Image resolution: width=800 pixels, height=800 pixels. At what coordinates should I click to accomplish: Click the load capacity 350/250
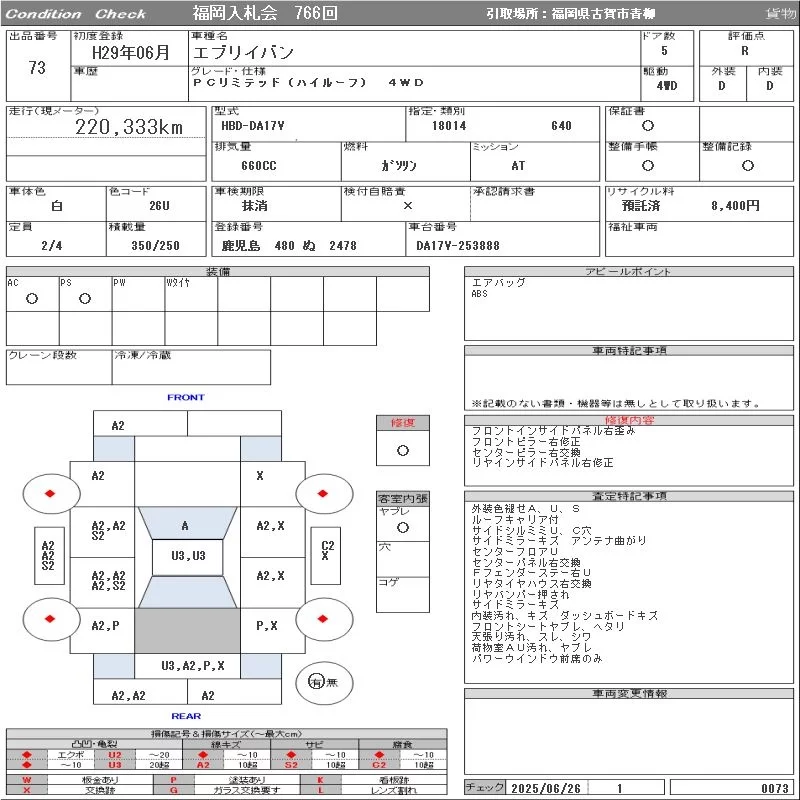pos(156,245)
